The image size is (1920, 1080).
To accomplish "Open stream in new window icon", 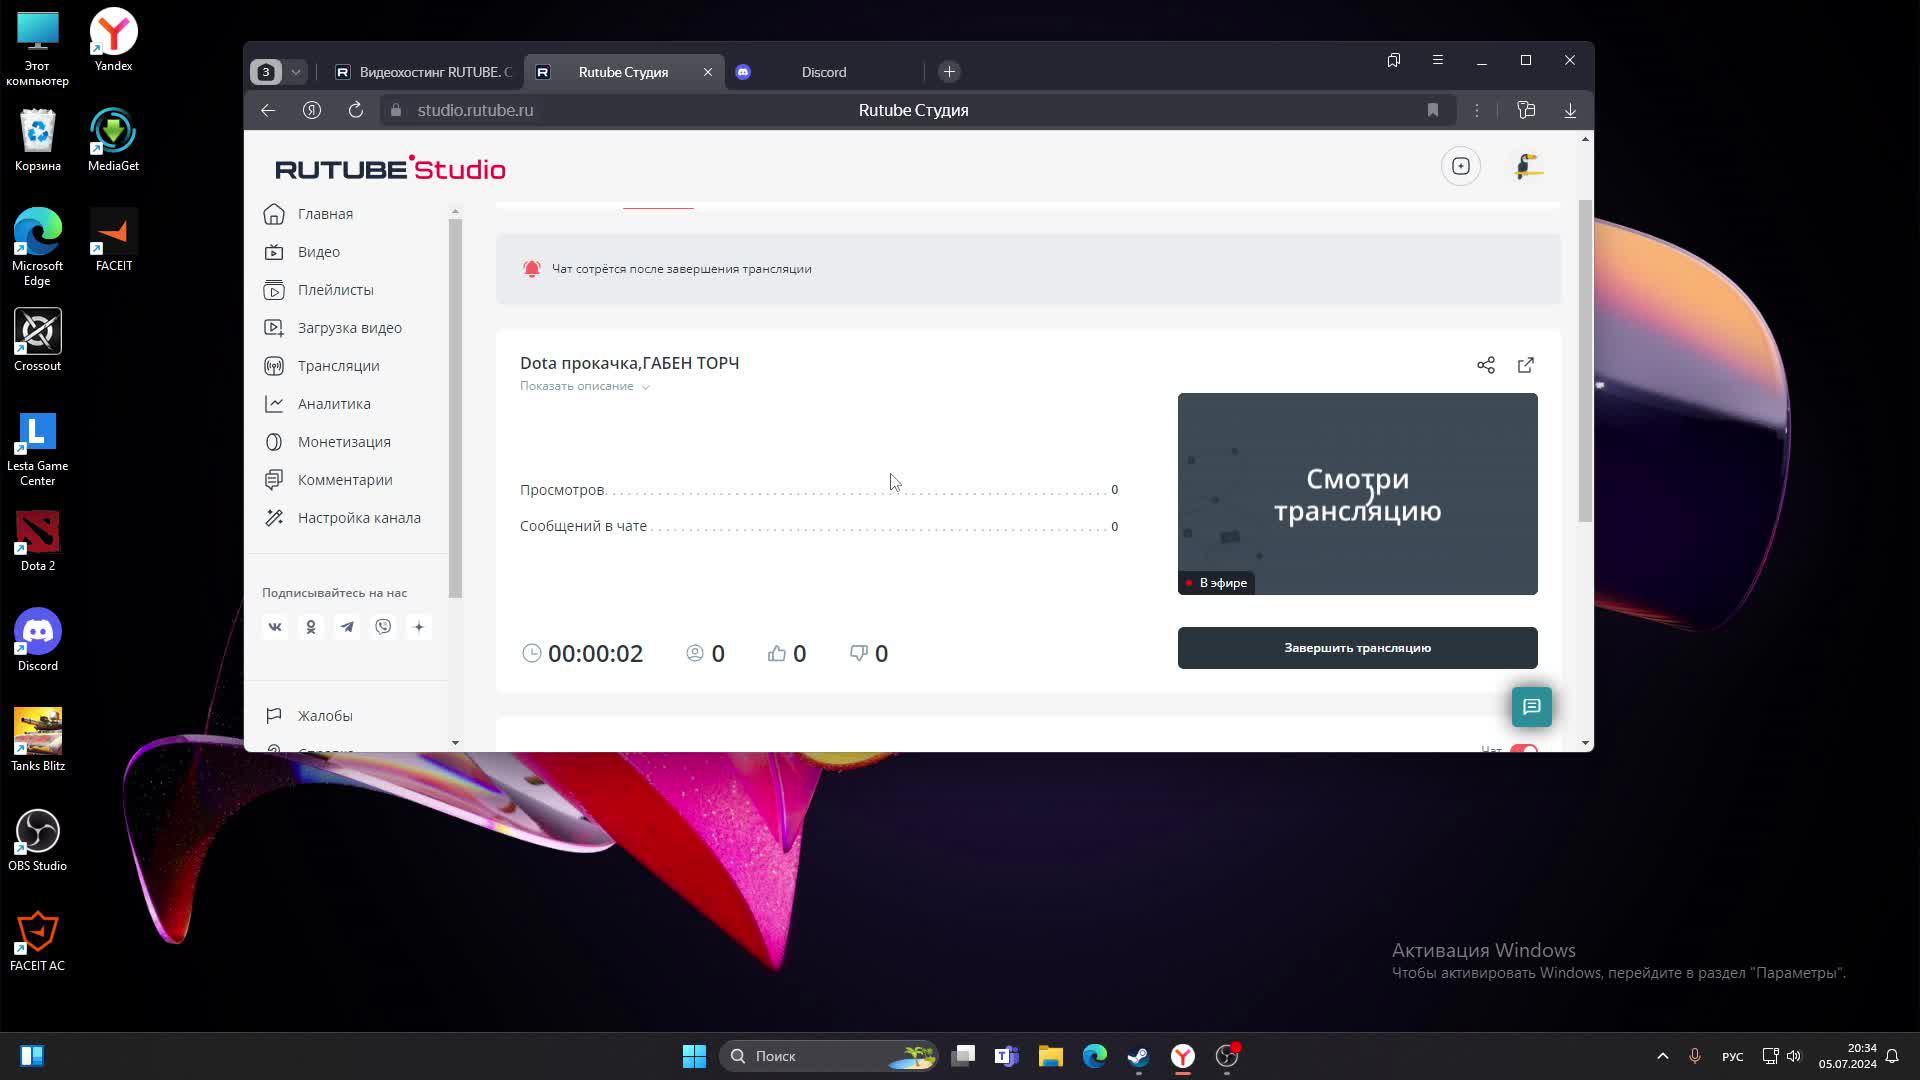I will tap(1526, 365).
